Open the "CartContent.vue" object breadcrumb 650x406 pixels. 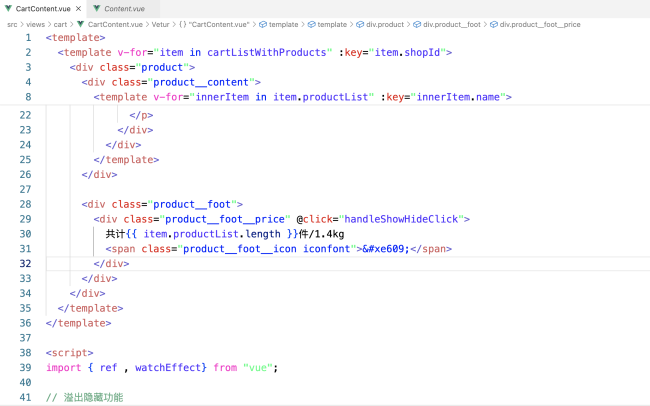point(219,24)
